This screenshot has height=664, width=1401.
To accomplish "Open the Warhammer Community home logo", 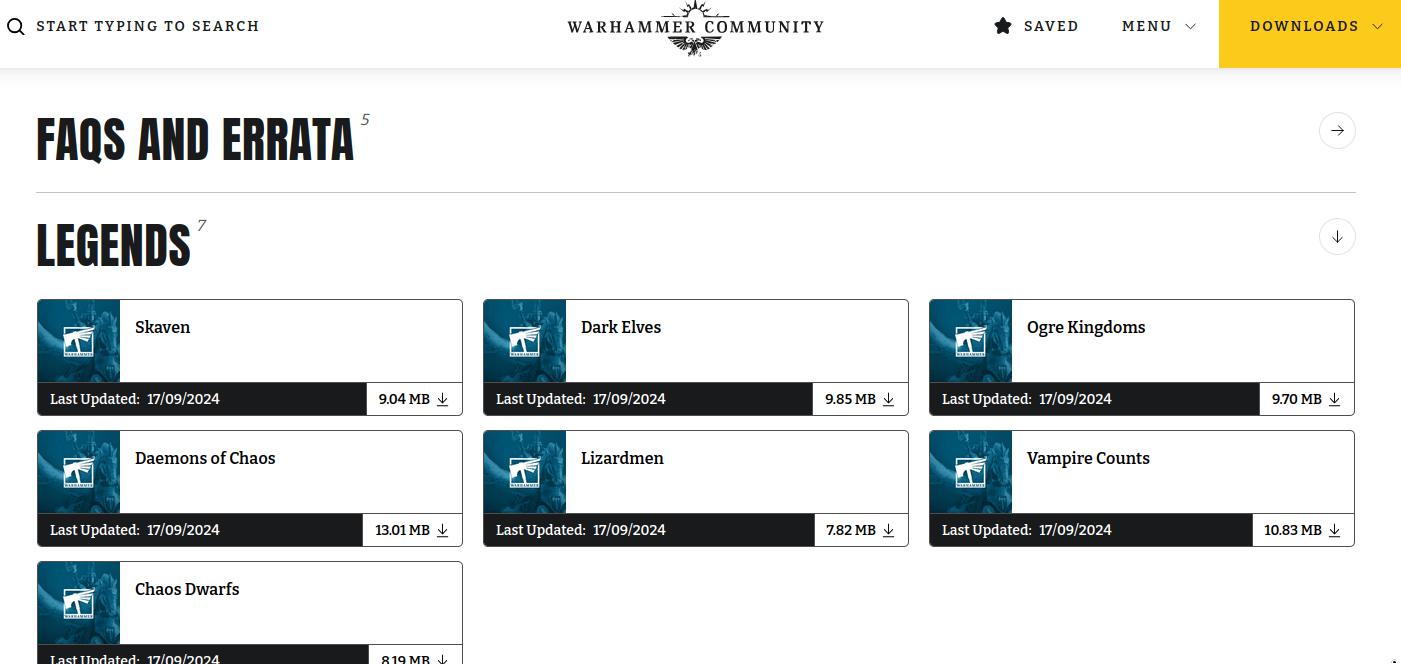I will [695, 28].
